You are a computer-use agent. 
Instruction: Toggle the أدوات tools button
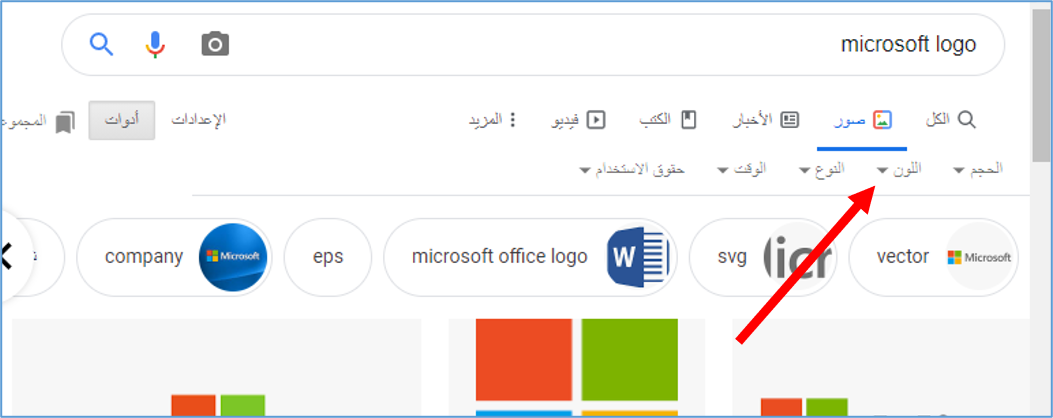pyautogui.click(x=122, y=120)
